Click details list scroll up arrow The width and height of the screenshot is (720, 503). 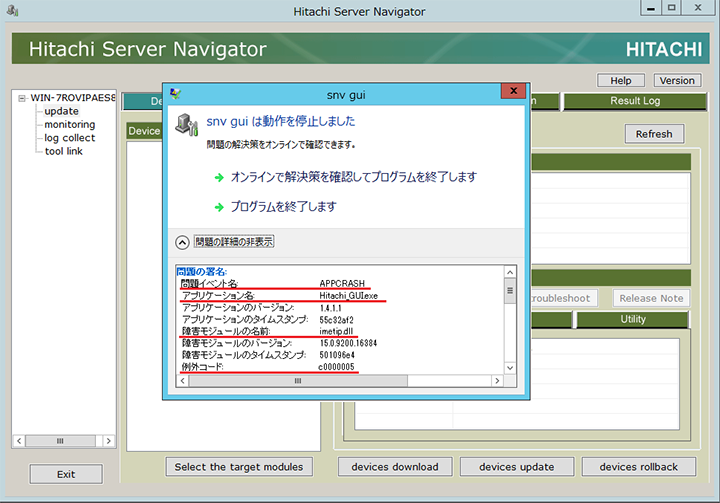510,272
